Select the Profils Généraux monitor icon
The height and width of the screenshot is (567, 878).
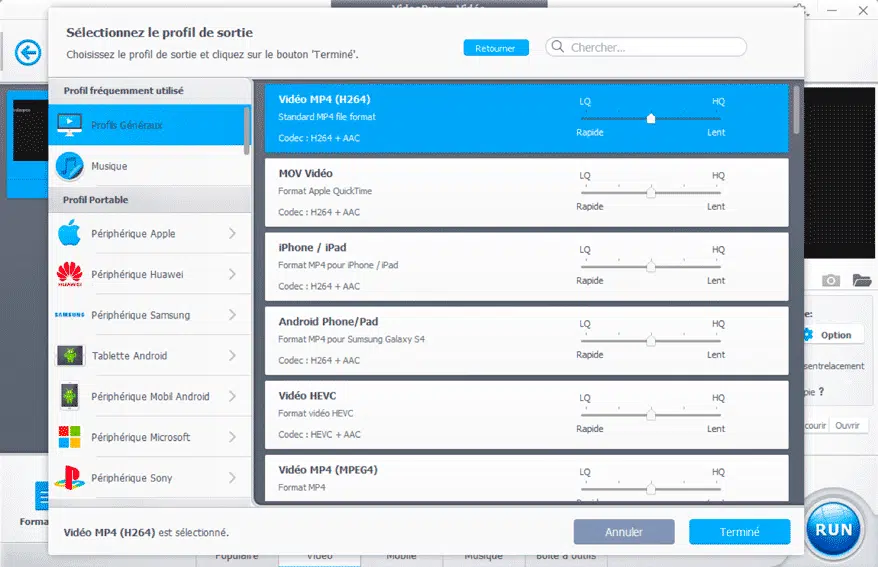pyautogui.click(x=69, y=124)
